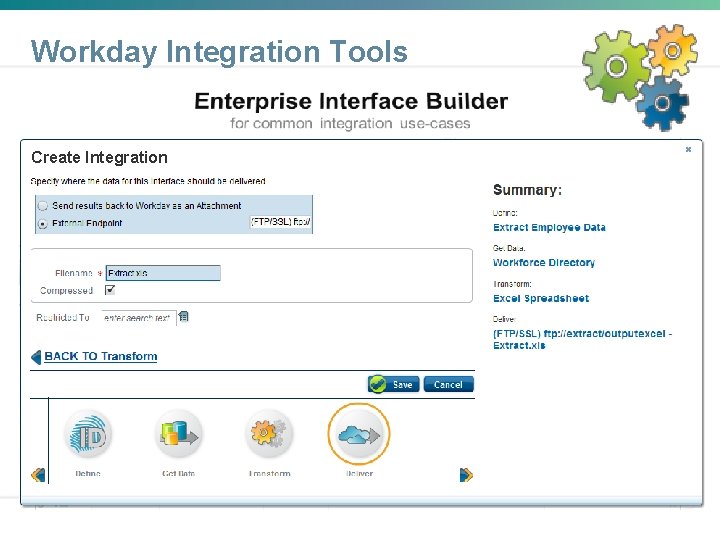Click the Restricted To search field
The height and width of the screenshot is (540, 720).
138,317
